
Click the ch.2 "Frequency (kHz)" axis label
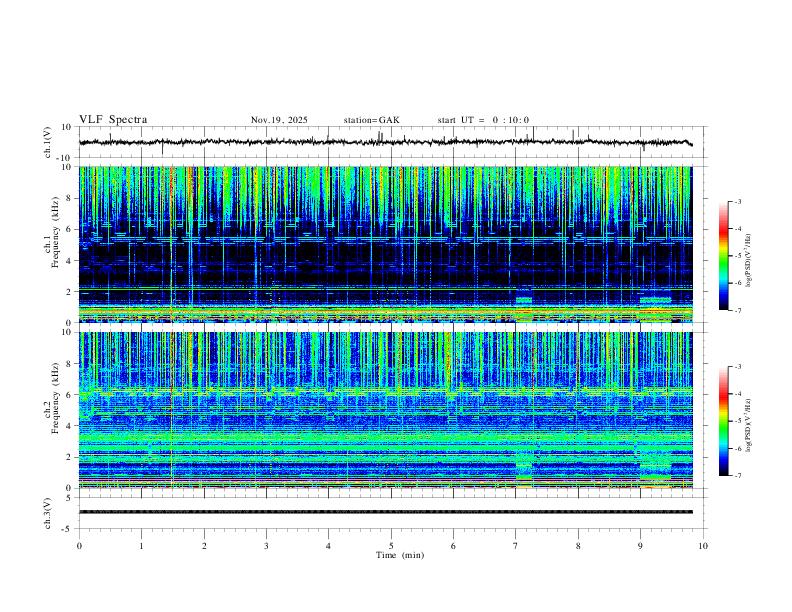point(55,398)
